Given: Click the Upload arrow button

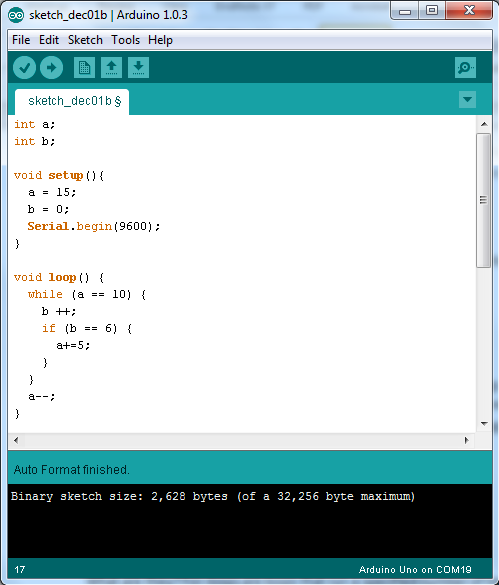Looking at the screenshot, I should [x=52, y=68].
